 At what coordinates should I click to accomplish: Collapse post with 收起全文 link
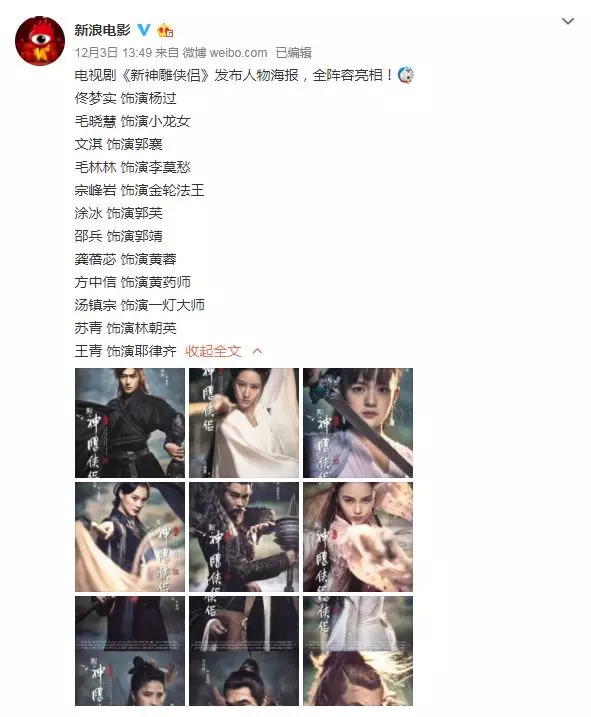tap(213, 351)
